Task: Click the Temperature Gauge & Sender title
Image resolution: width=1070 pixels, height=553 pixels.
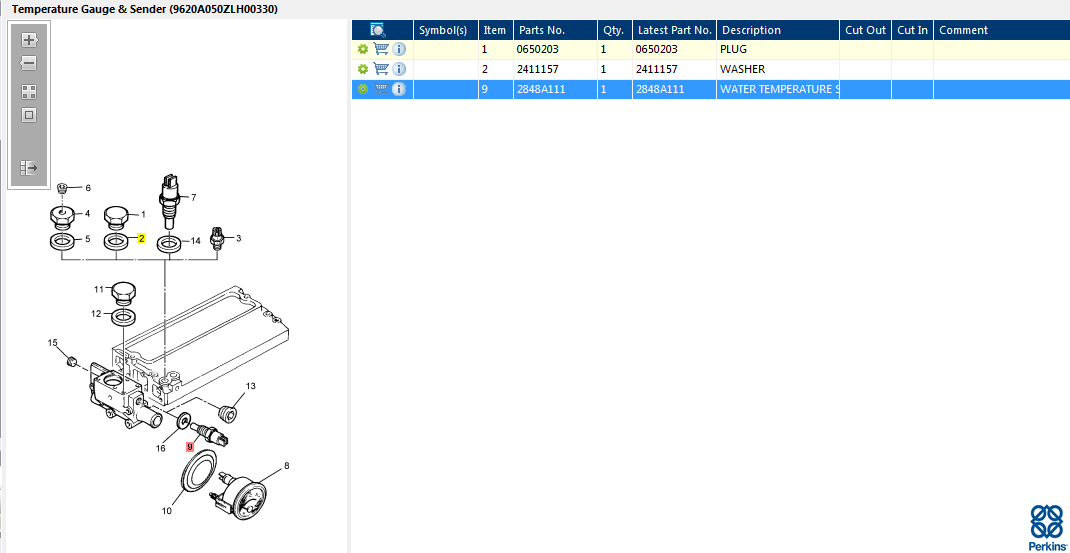Action: 145,10
